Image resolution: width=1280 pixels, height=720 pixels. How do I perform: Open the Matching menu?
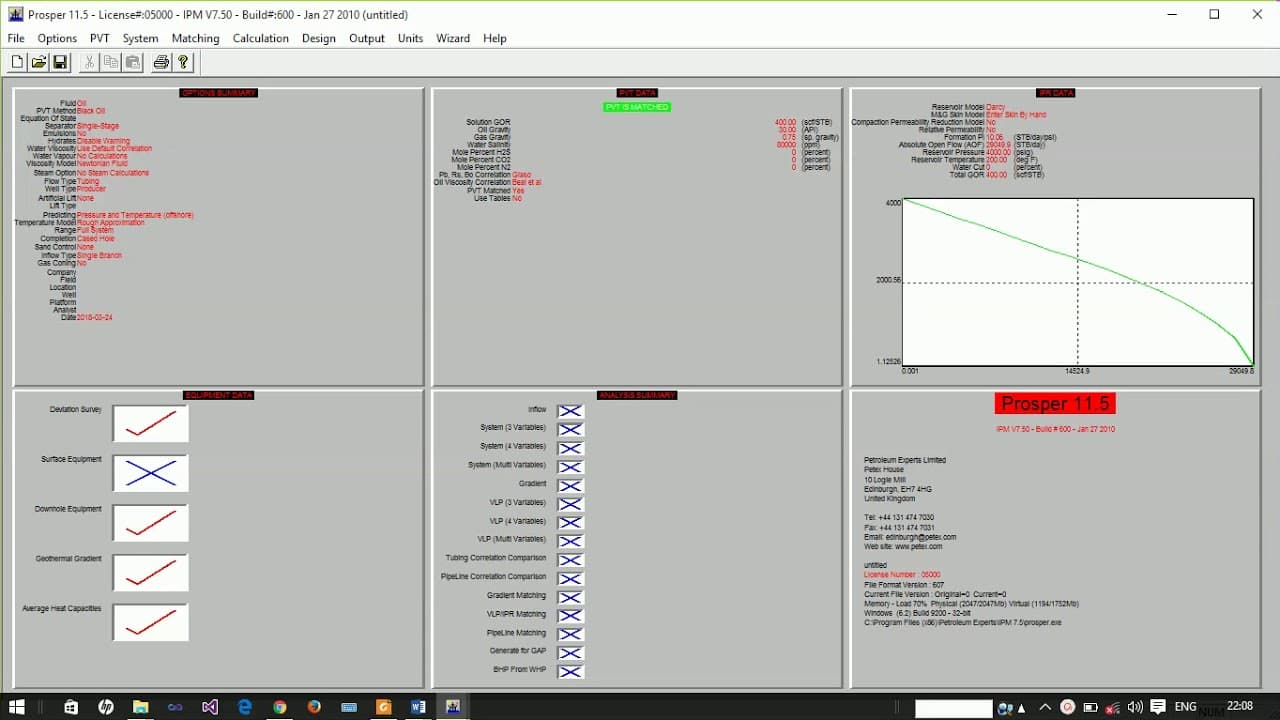[x=196, y=38]
